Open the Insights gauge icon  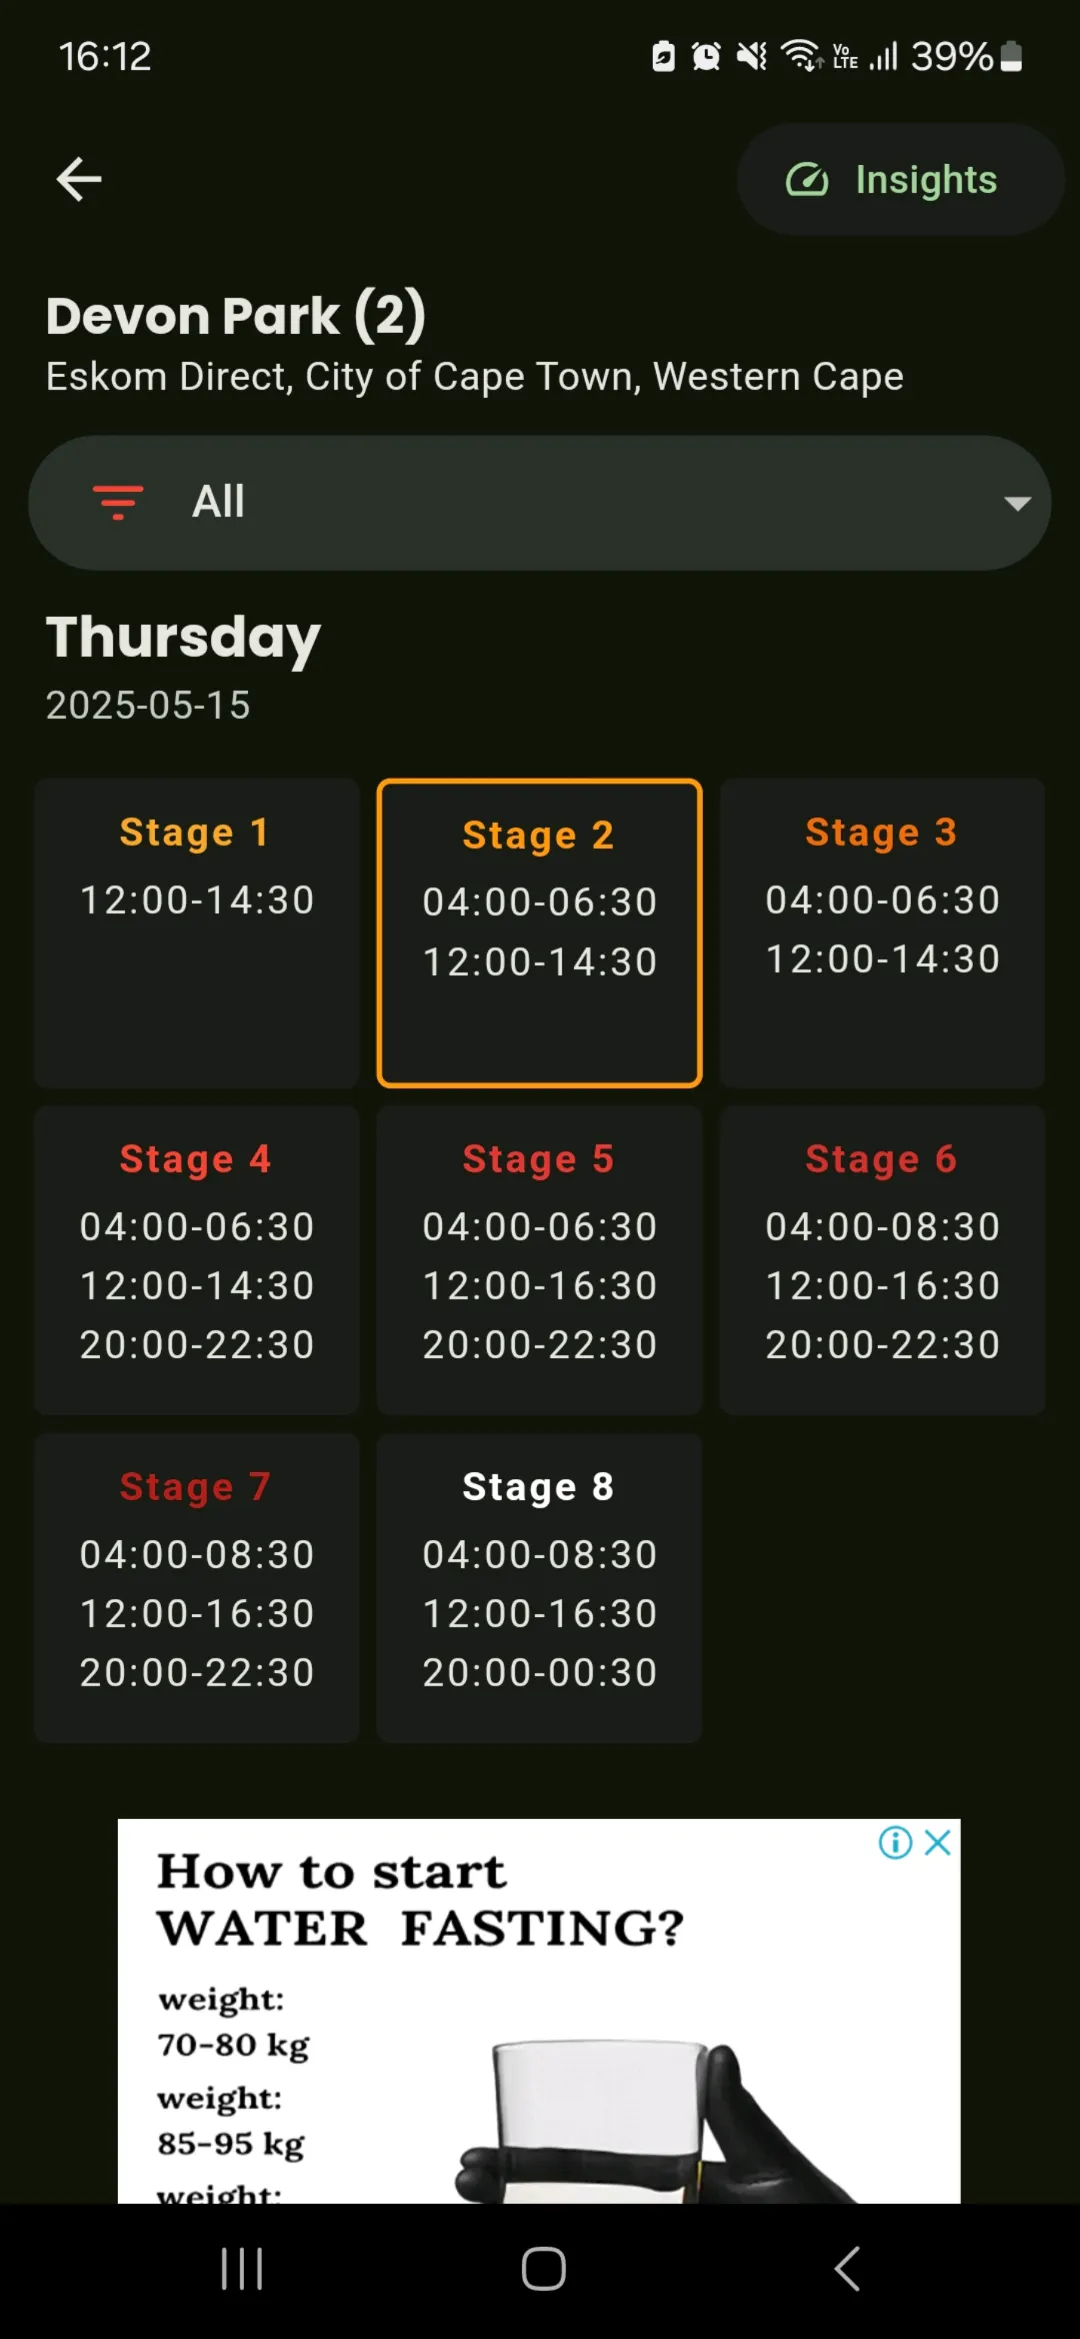click(x=807, y=180)
